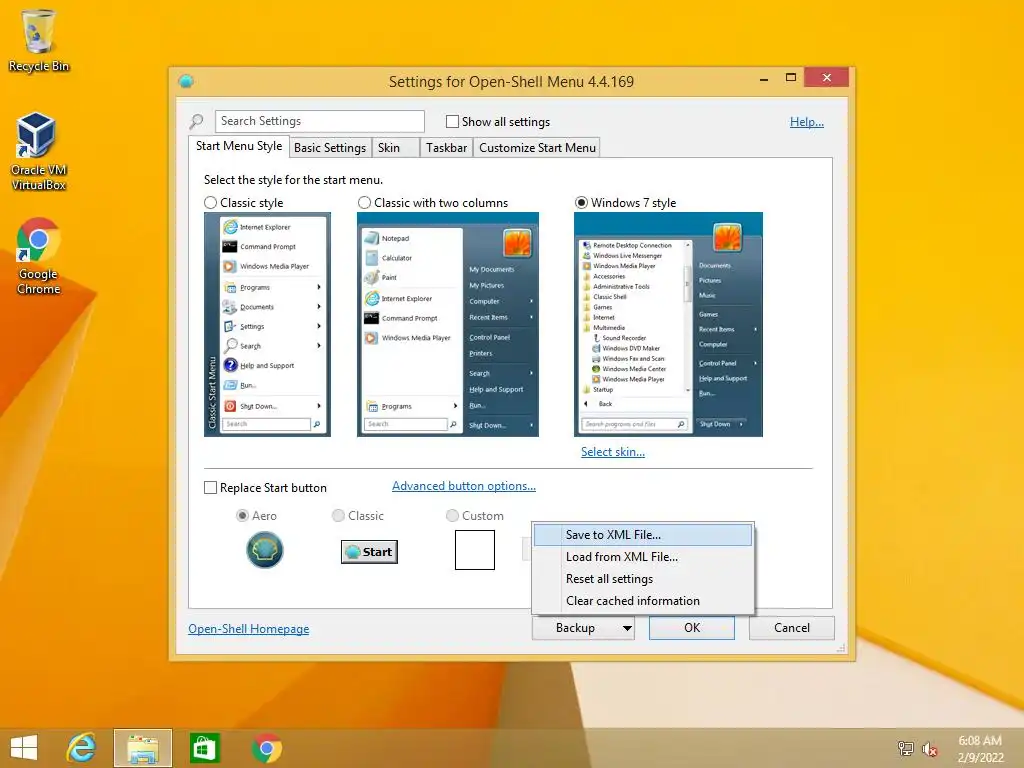Click the Classic style preview thumbnail
Image resolution: width=1024 pixels, height=768 pixels.
pyautogui.click(x=267, y=325)
